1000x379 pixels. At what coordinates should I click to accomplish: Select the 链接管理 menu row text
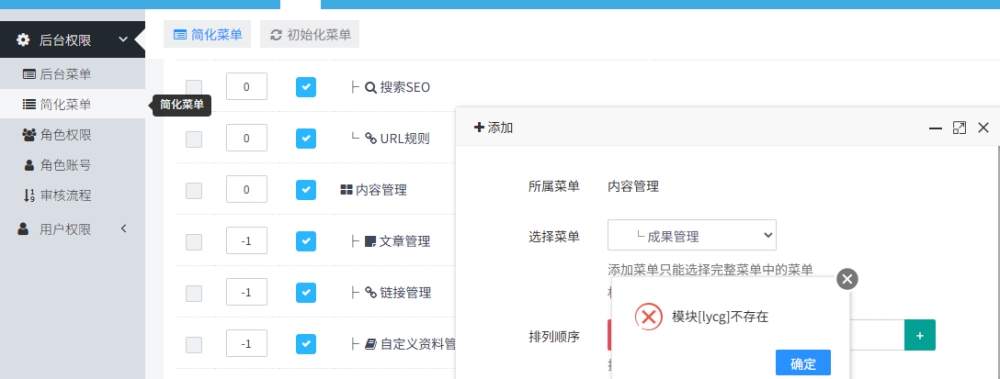click(406, 293)
